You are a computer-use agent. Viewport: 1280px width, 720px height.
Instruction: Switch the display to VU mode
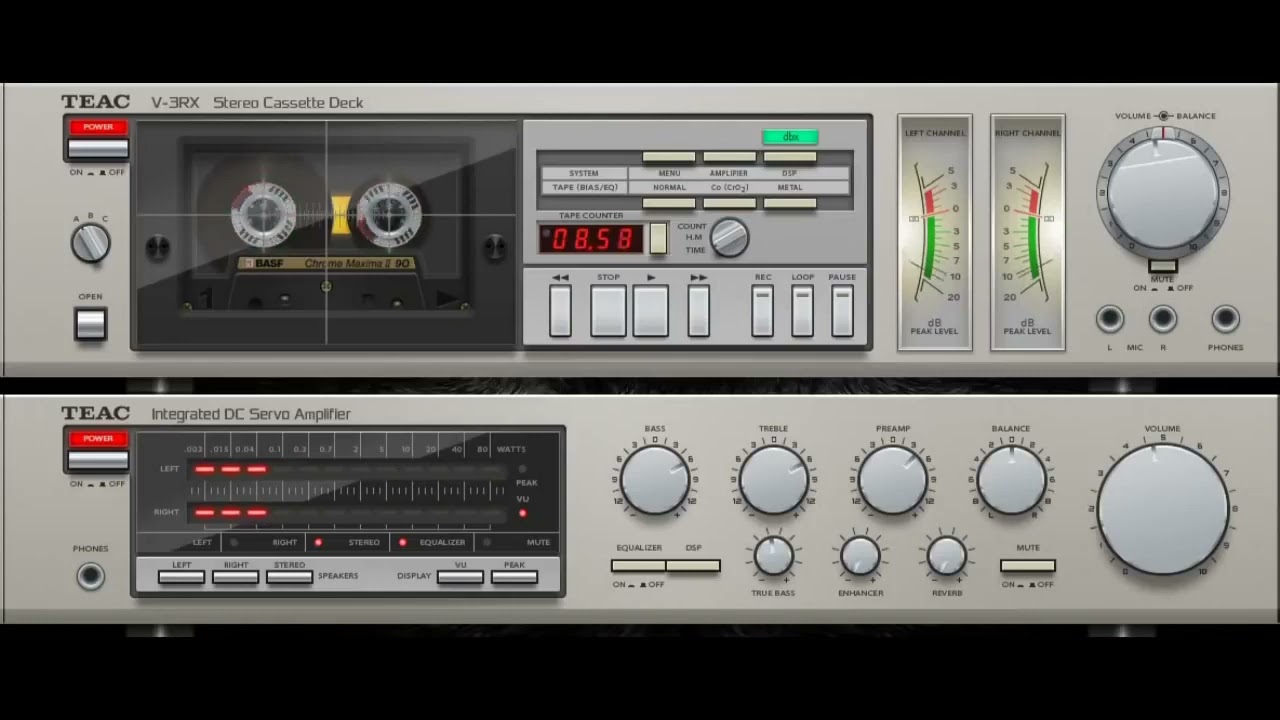(x=460, y=576)
